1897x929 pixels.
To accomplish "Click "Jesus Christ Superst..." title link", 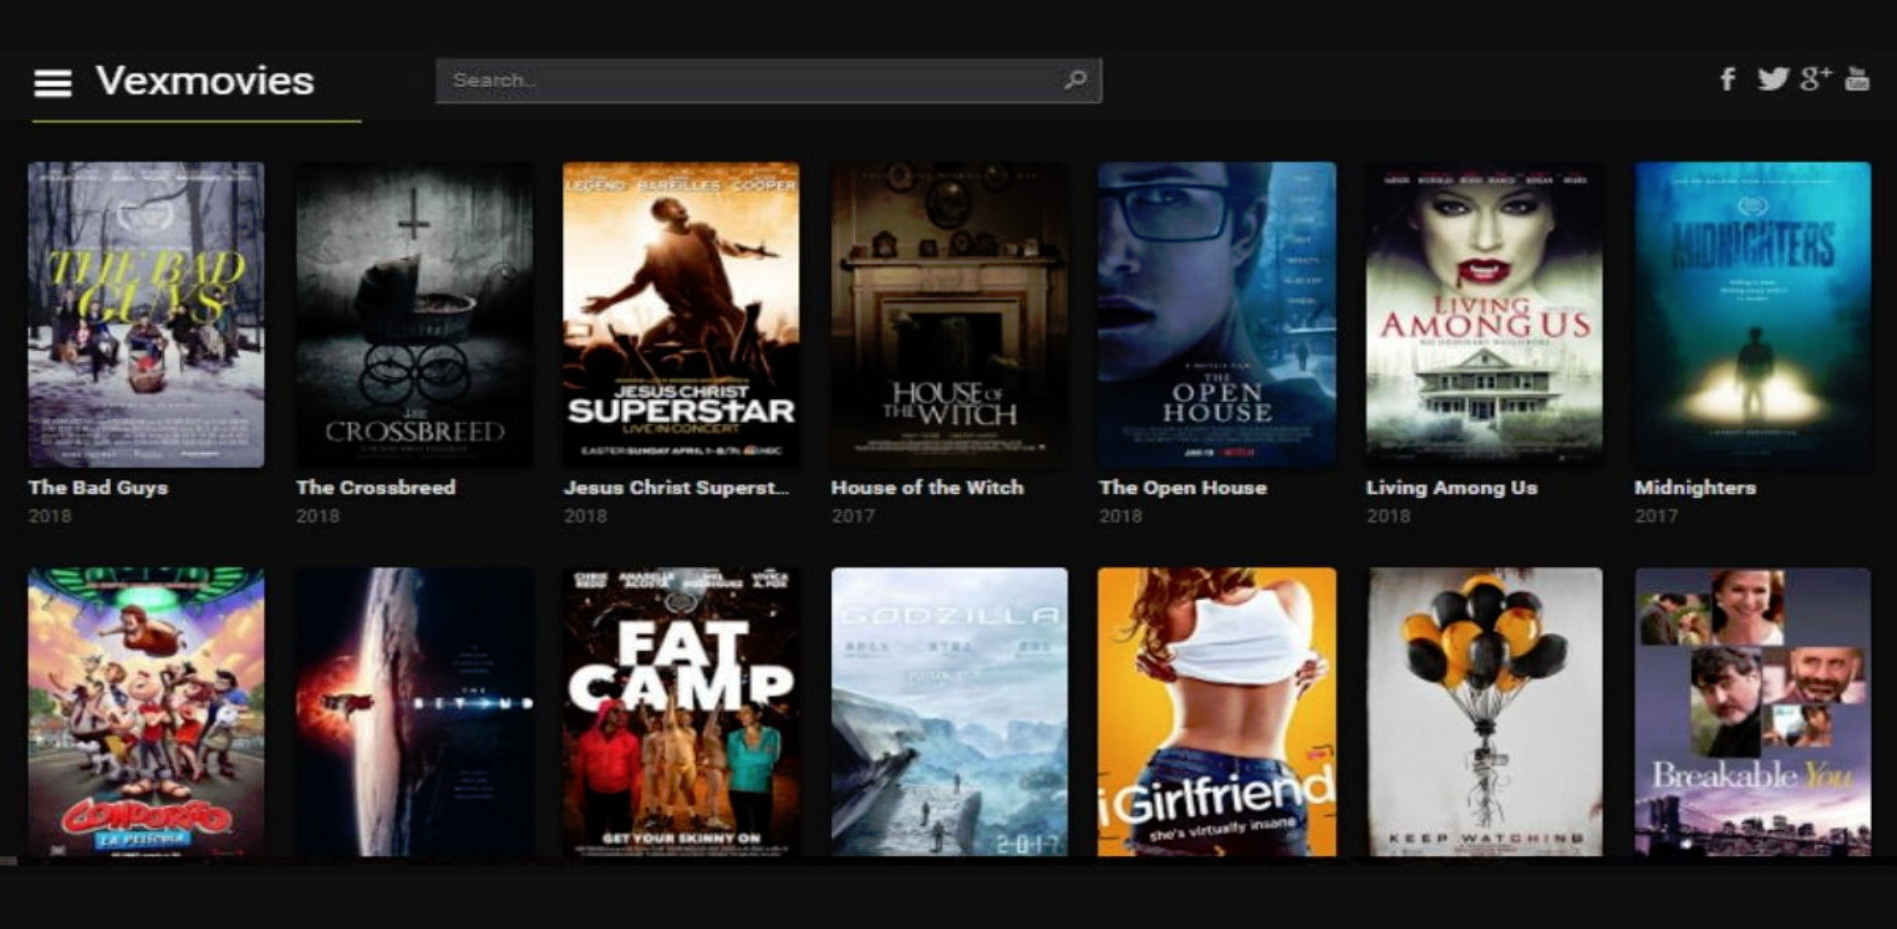I will point(677,488).
